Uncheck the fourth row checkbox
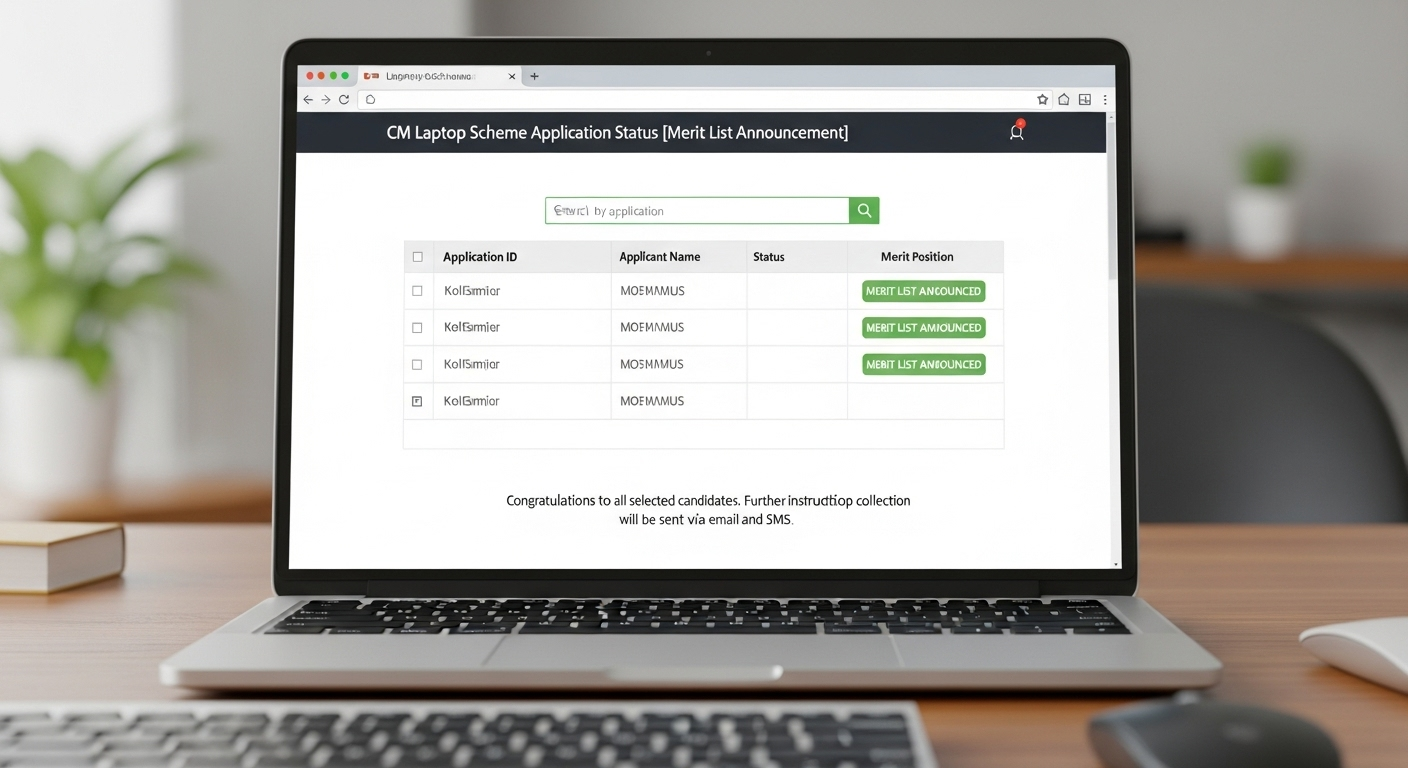Image resolution: width=1408 pixels, height=768 pixels. click(x=417, y=401)
